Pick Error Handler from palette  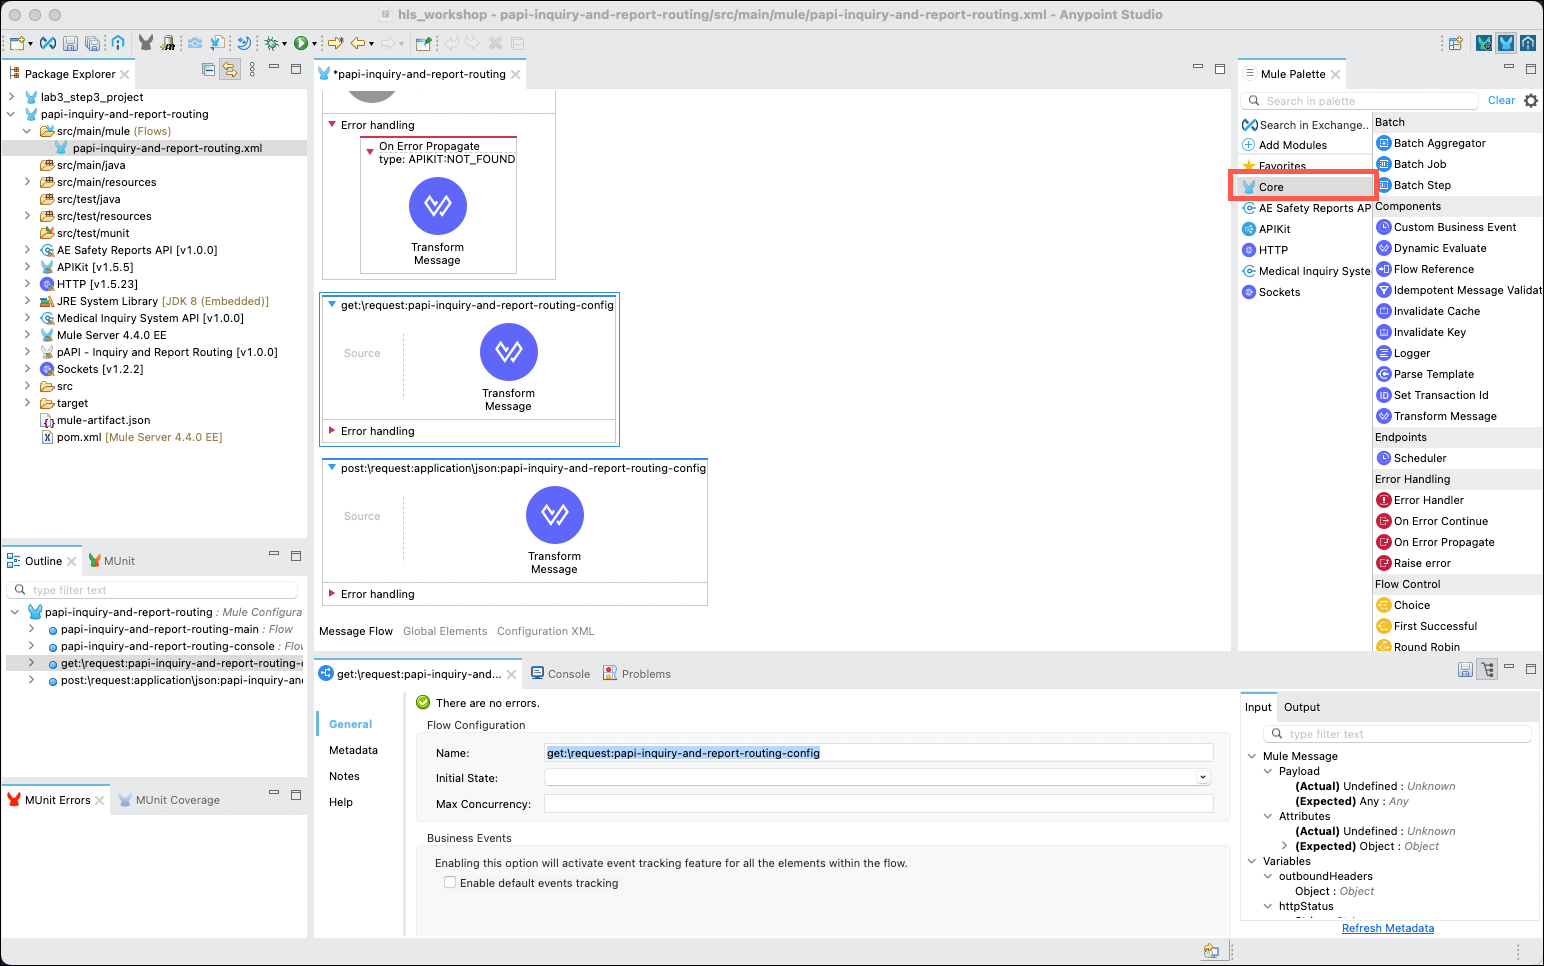1420,500
